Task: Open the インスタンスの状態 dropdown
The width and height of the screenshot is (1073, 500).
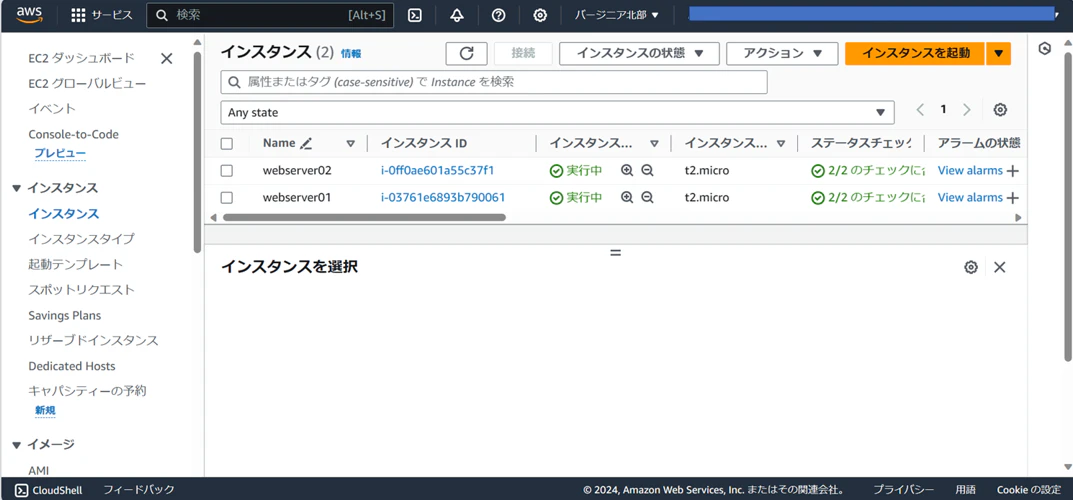Action: pos(639,53)
